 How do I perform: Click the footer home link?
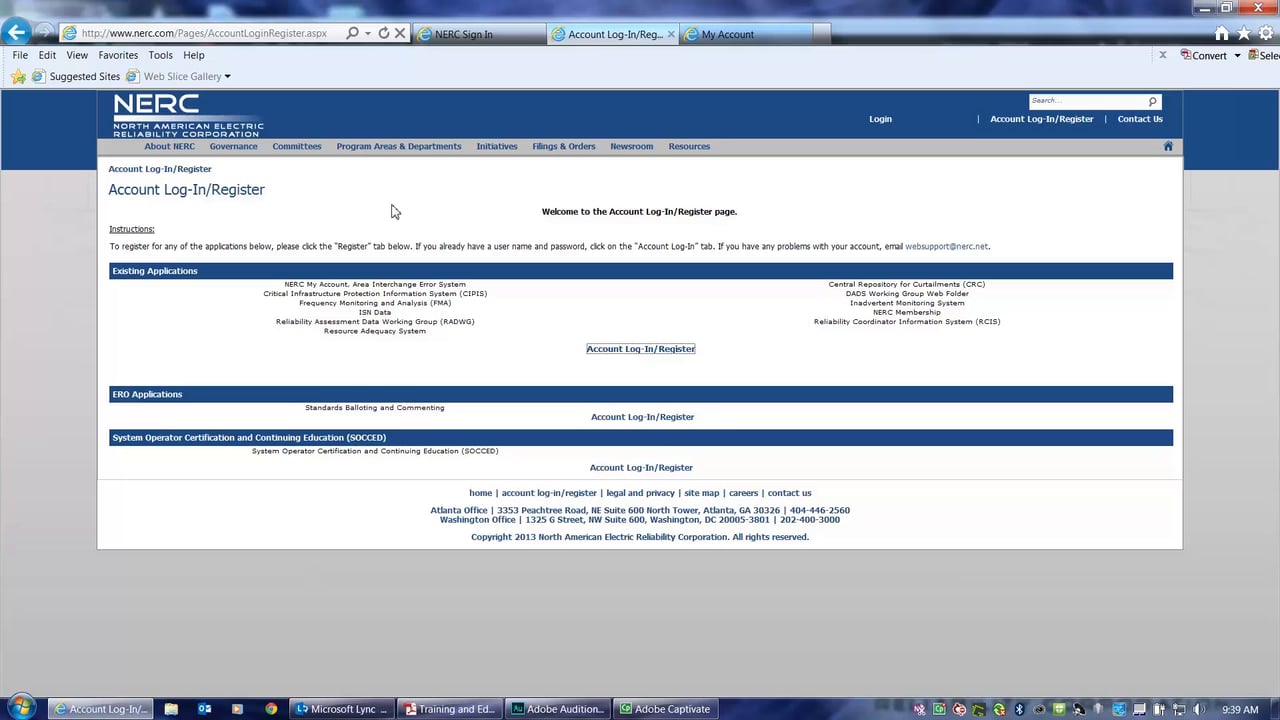click(x=480, y=493)
